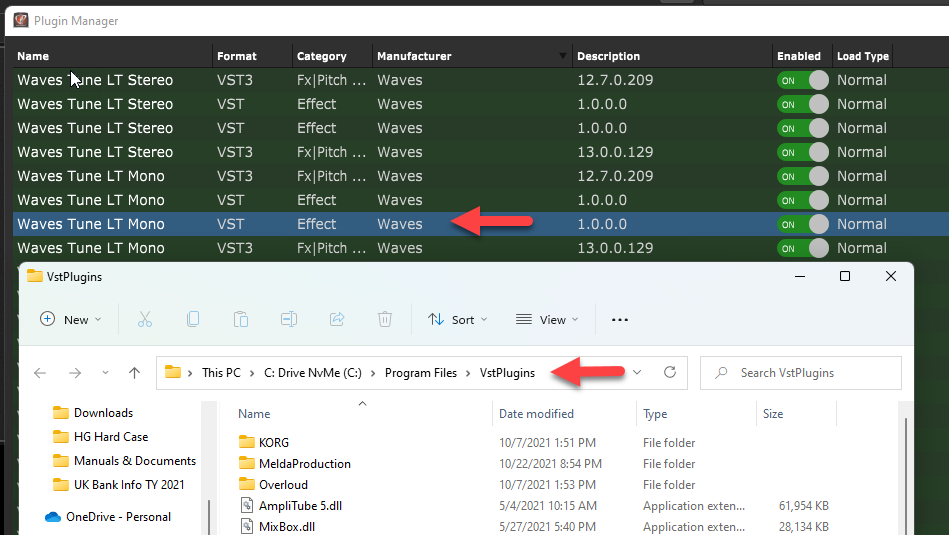Toggle Enabled switch for selected Waves Tune LT Mono VST
This screenshot has height=535, width=949.
804,224
